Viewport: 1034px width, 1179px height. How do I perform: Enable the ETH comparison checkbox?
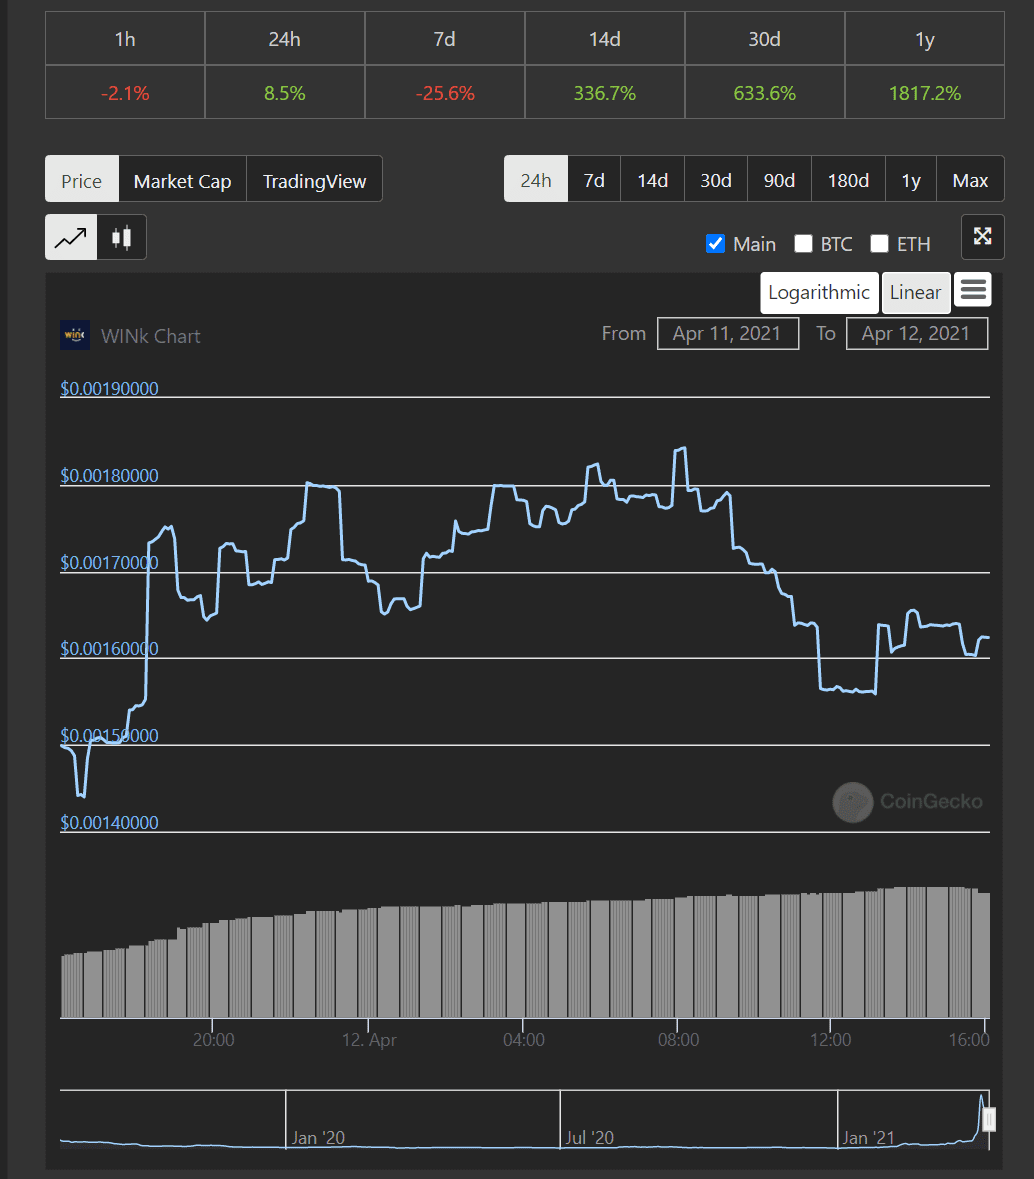[879, 244]
